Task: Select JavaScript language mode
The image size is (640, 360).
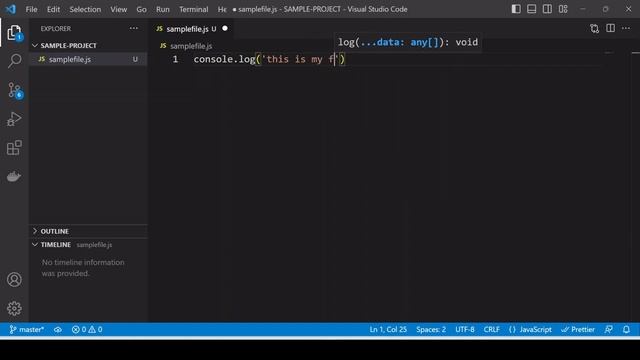Action: pyautogui.click(x=530, y=329)
